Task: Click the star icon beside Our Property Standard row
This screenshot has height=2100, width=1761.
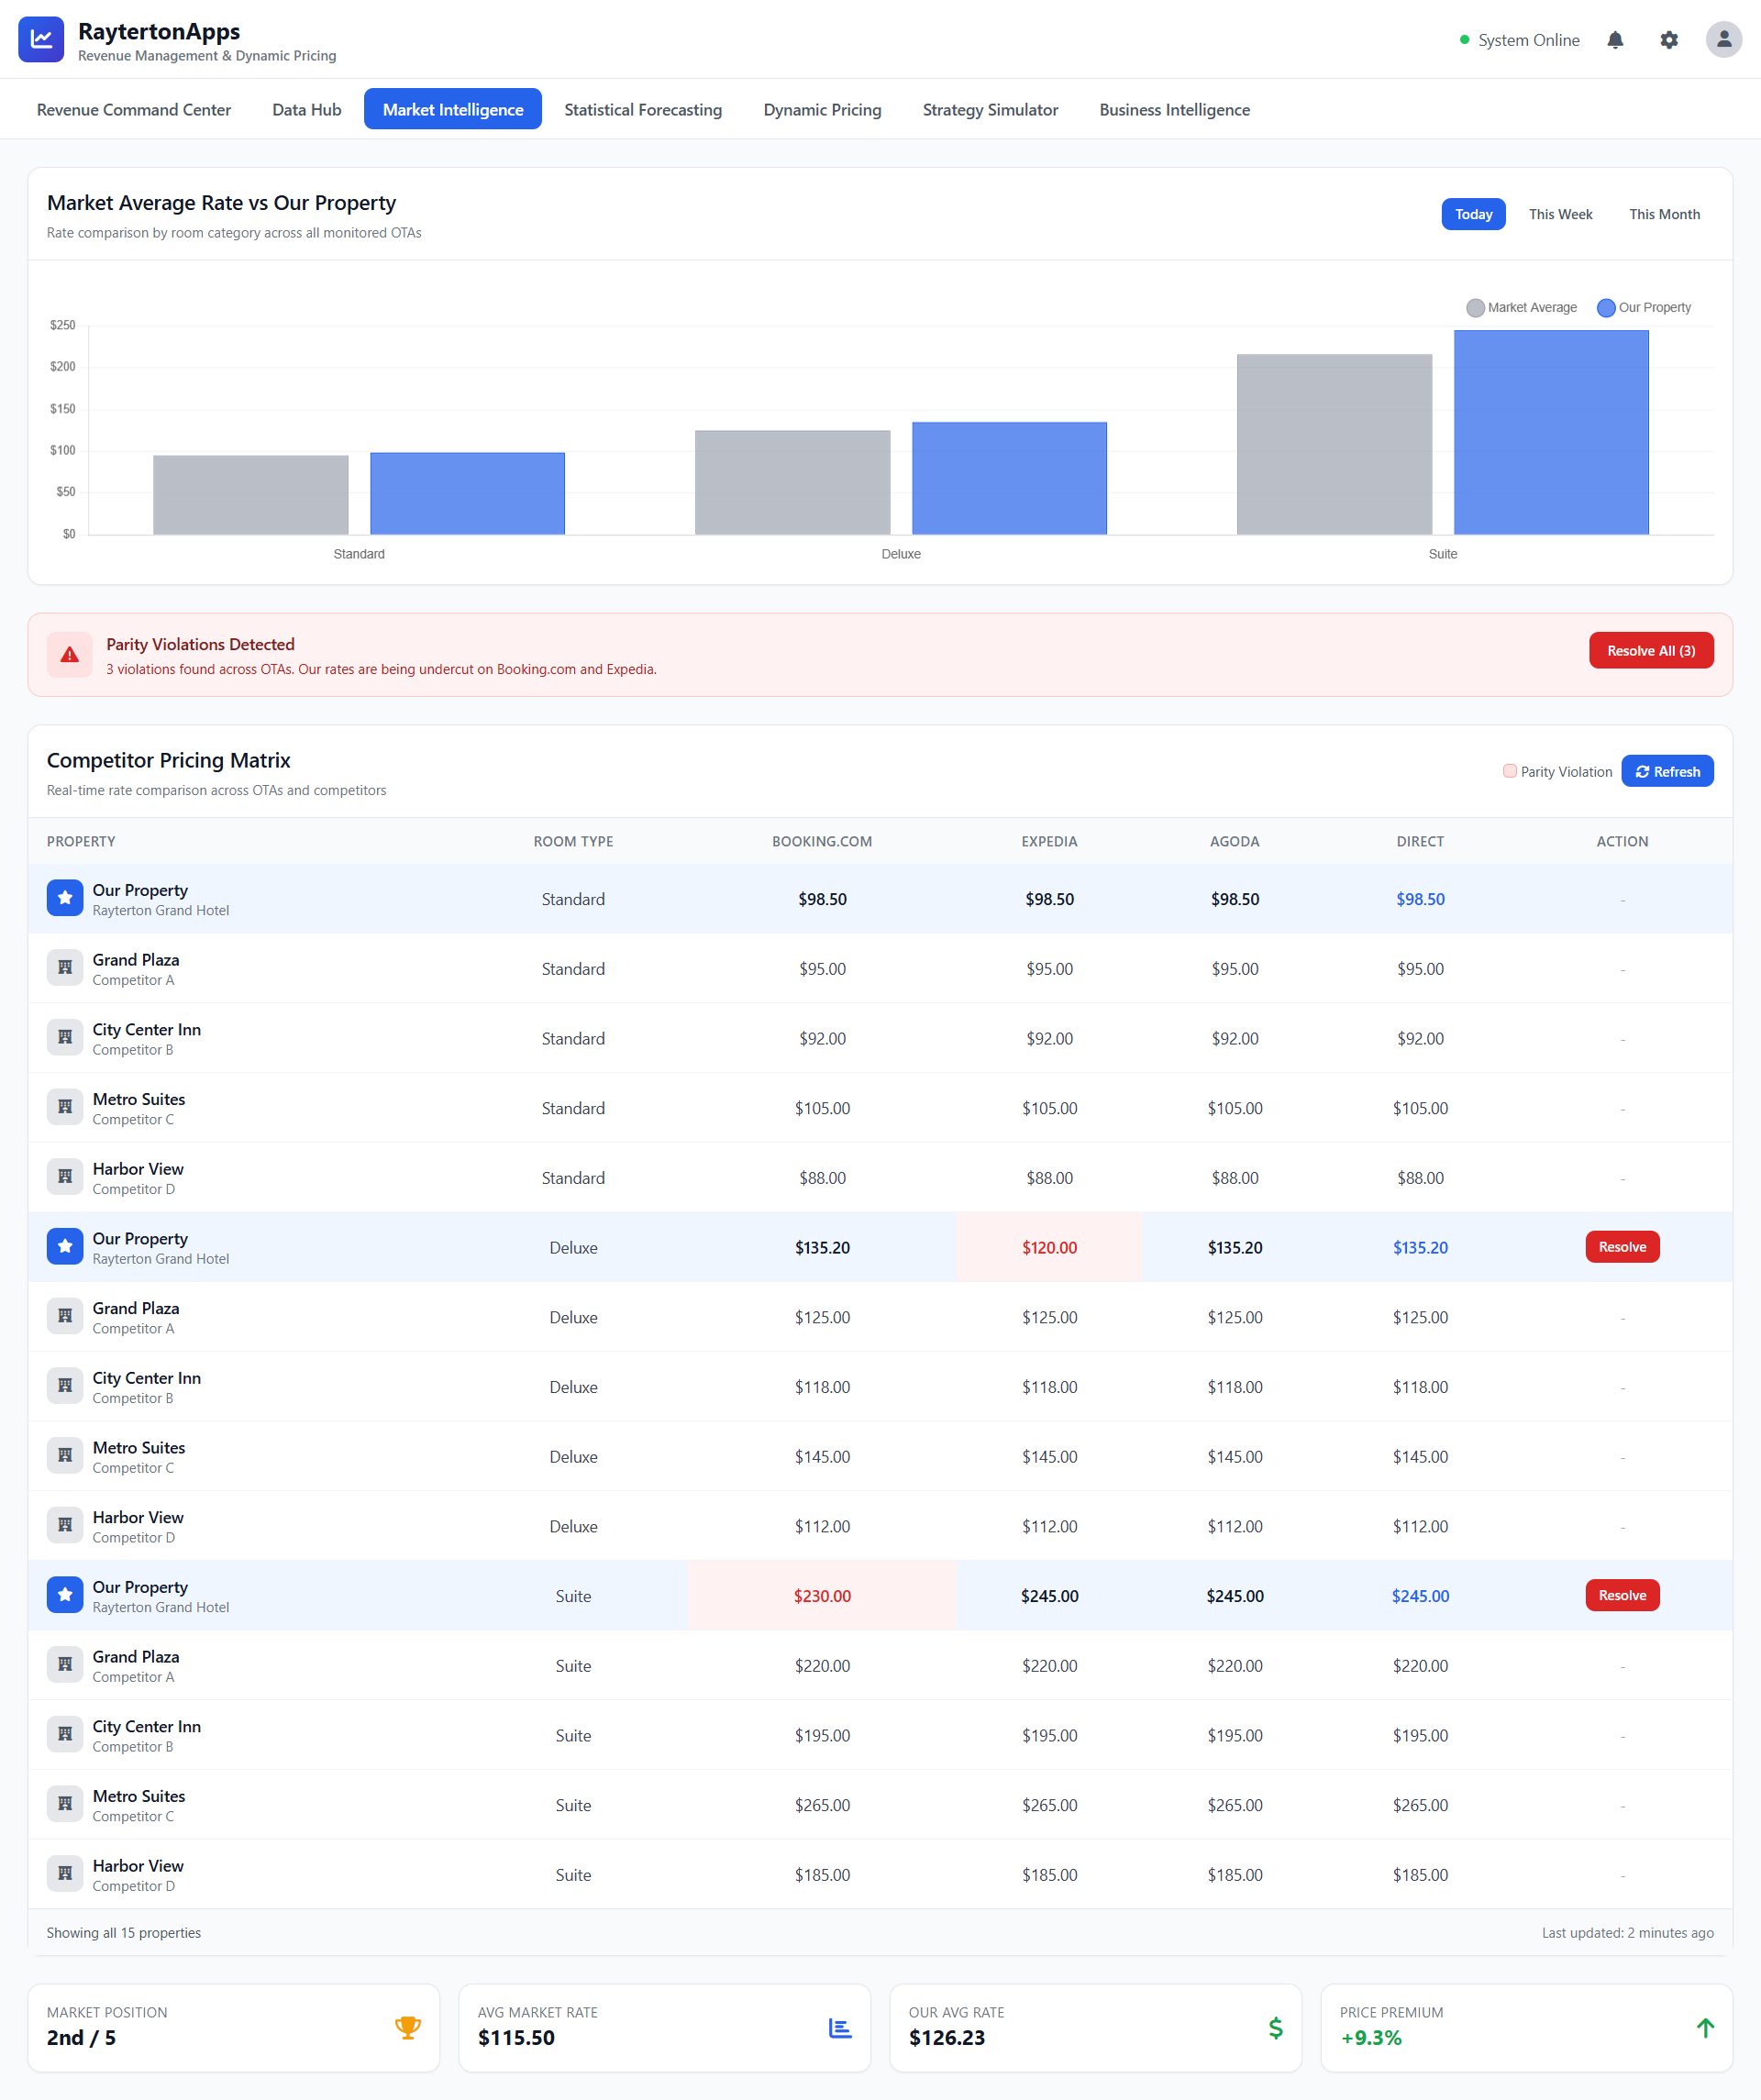Action: click(x=64, y=898)
